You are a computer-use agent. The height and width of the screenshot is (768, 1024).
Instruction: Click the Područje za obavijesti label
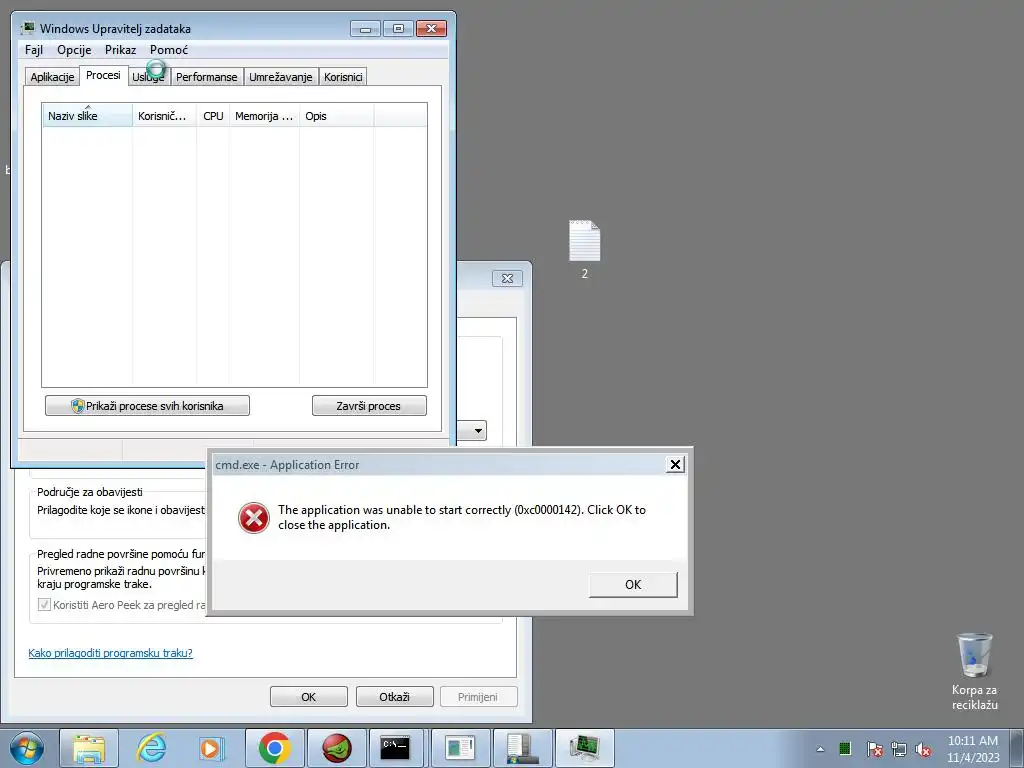pos(89,492)
